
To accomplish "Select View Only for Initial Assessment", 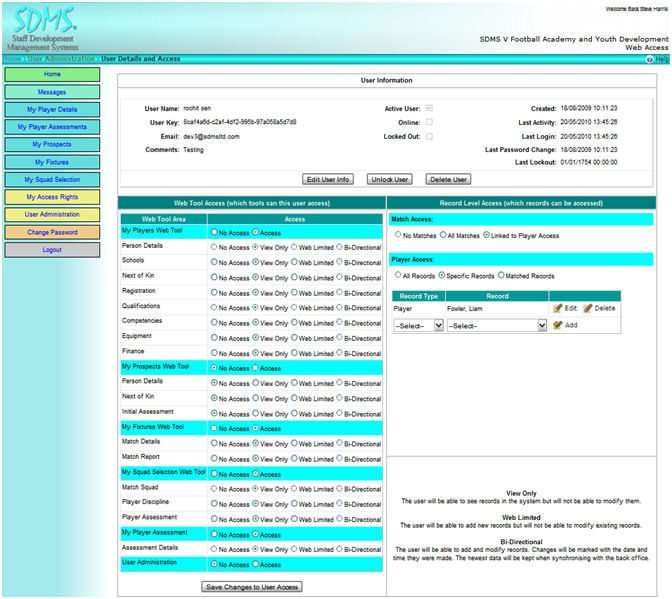I will (255, 413).
